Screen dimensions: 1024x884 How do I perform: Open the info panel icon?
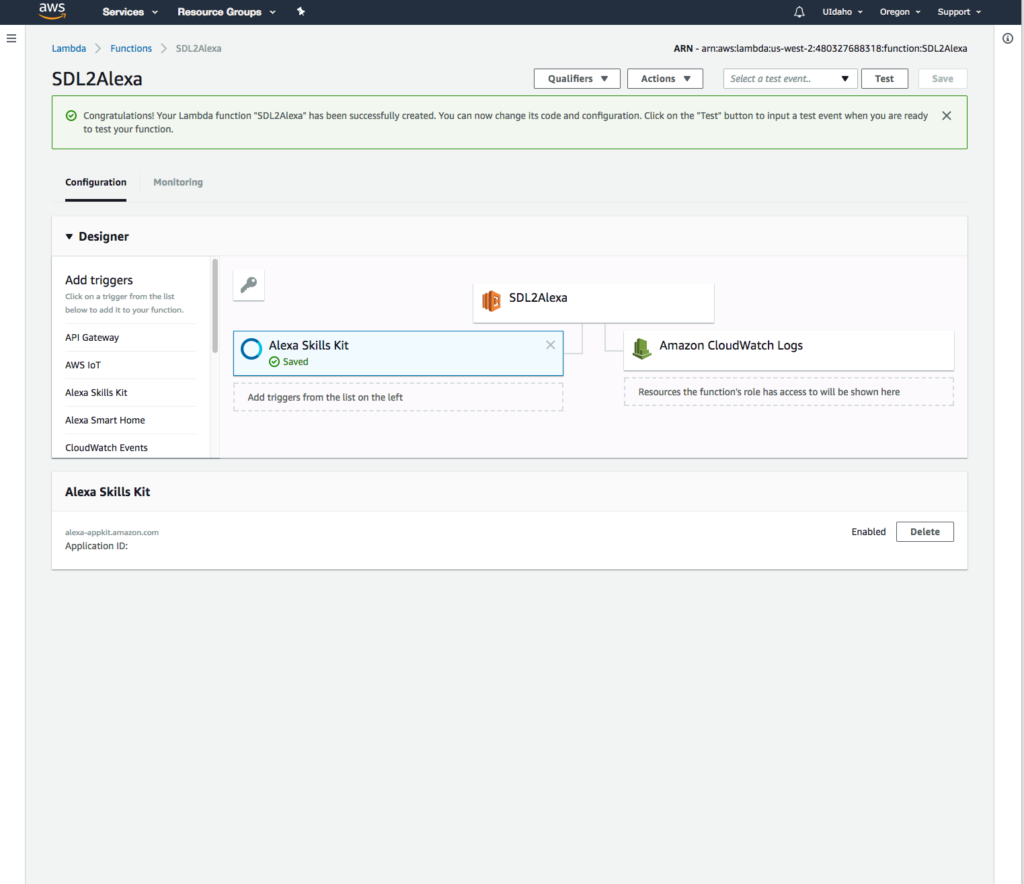point(1008,39)
